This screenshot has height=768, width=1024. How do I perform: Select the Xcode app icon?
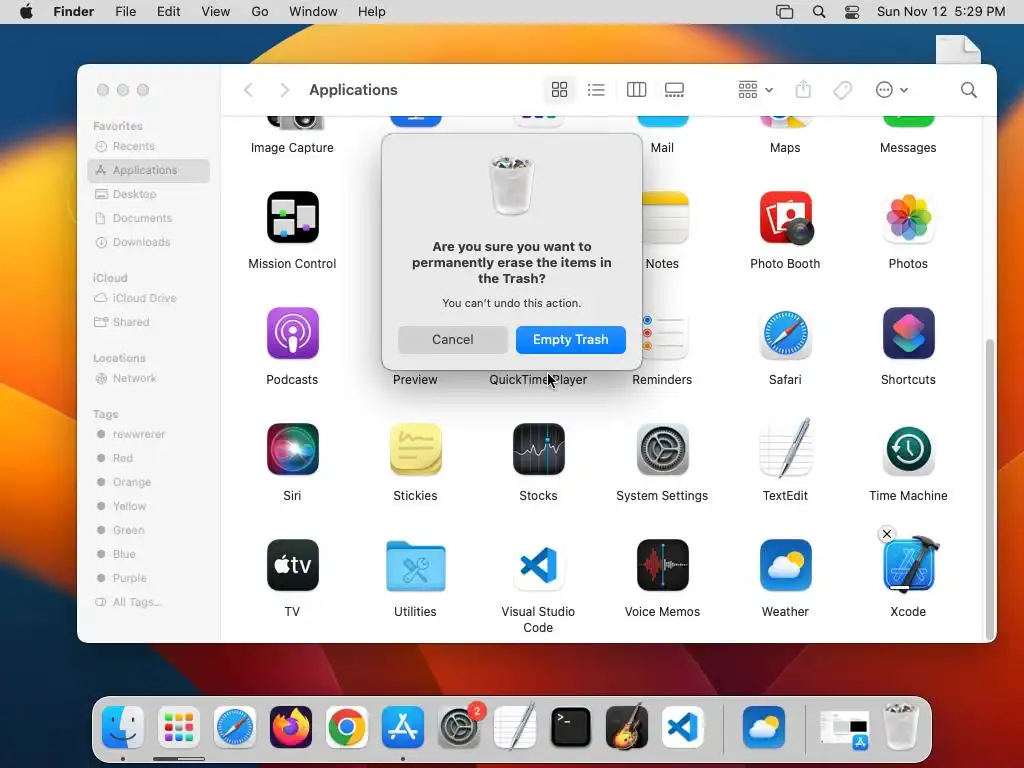910,566
